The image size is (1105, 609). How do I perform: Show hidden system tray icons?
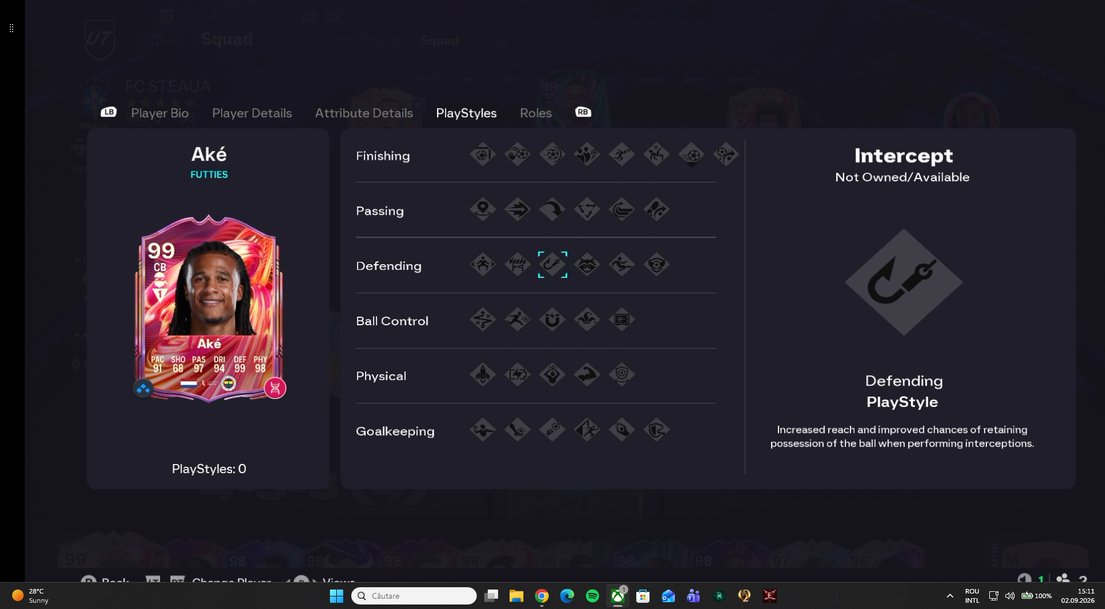949,596
